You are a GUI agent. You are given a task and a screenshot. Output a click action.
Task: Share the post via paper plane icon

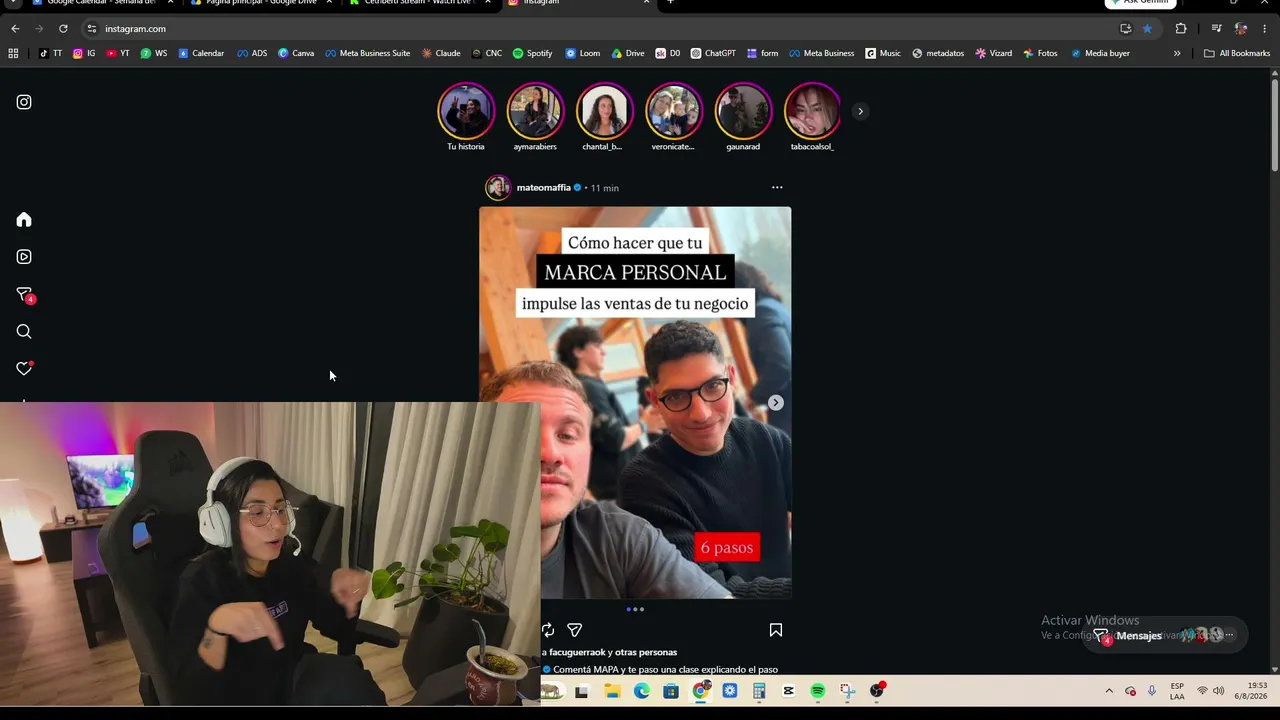point(574,630)
